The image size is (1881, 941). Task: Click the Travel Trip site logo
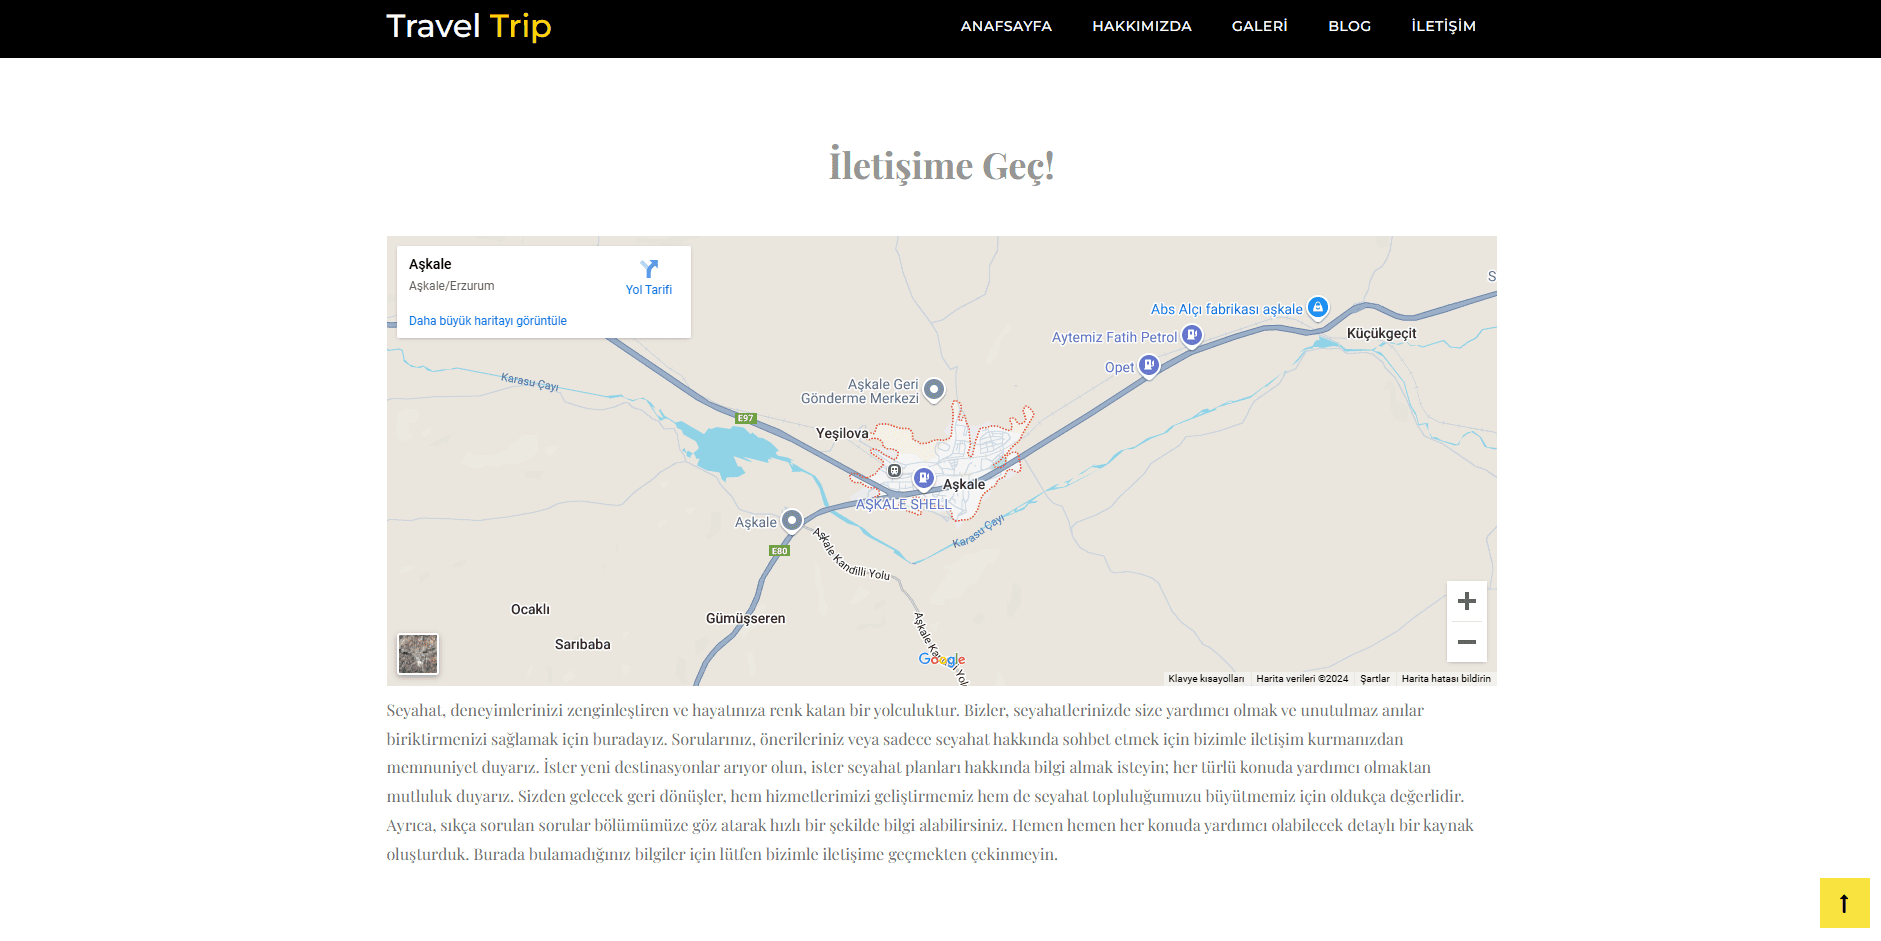(468, 26)
